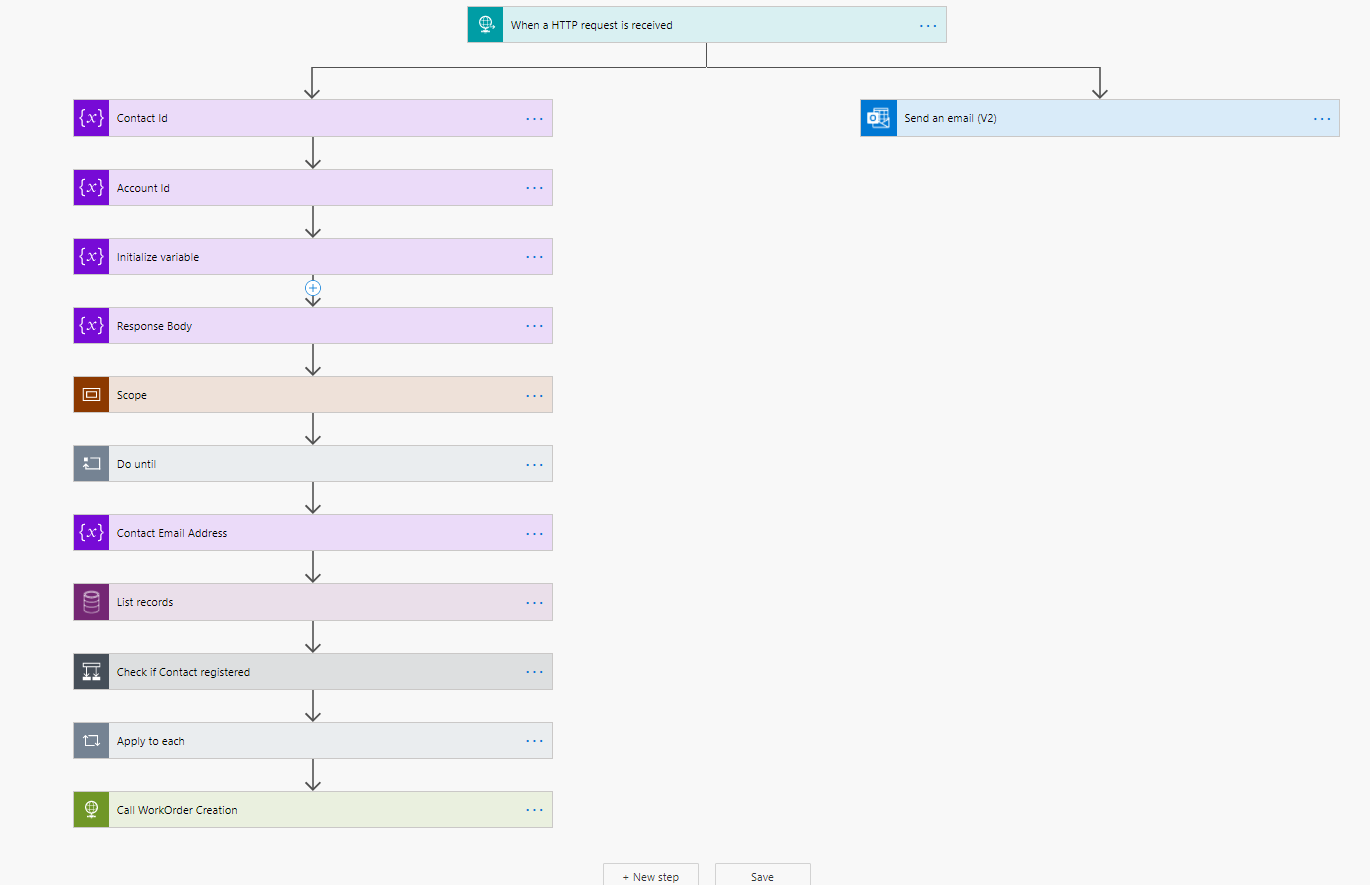1370x885 pixels.
Task: Click the List records database icon
Action: (91, 602)
